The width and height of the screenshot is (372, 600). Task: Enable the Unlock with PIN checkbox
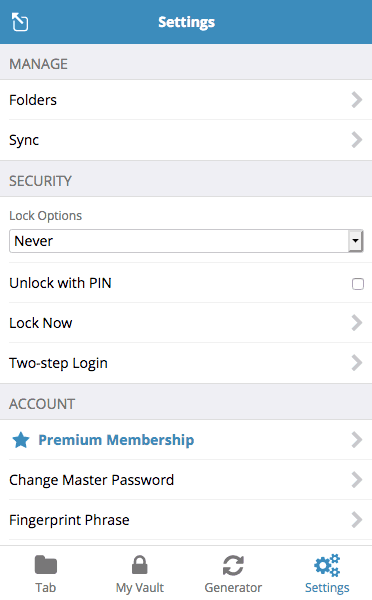pyautogui.click(x=358, y=284)
